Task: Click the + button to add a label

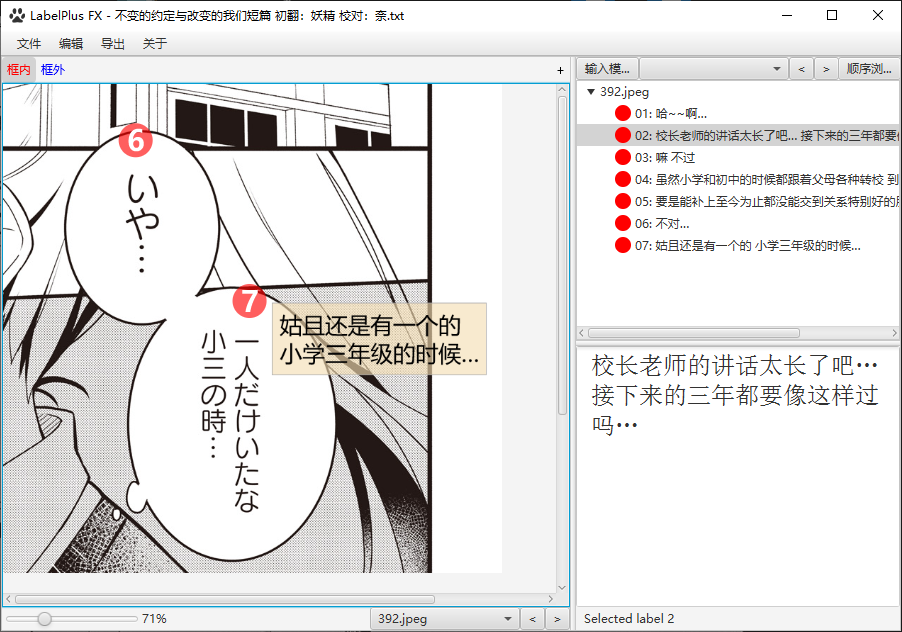Action: tap(559, 69)
